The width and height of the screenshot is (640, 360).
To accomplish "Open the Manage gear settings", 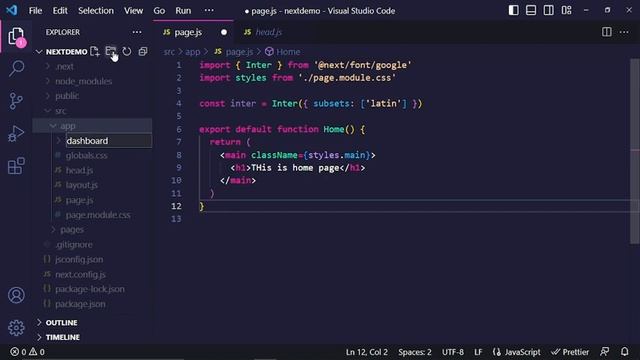I will coord(16,327).
